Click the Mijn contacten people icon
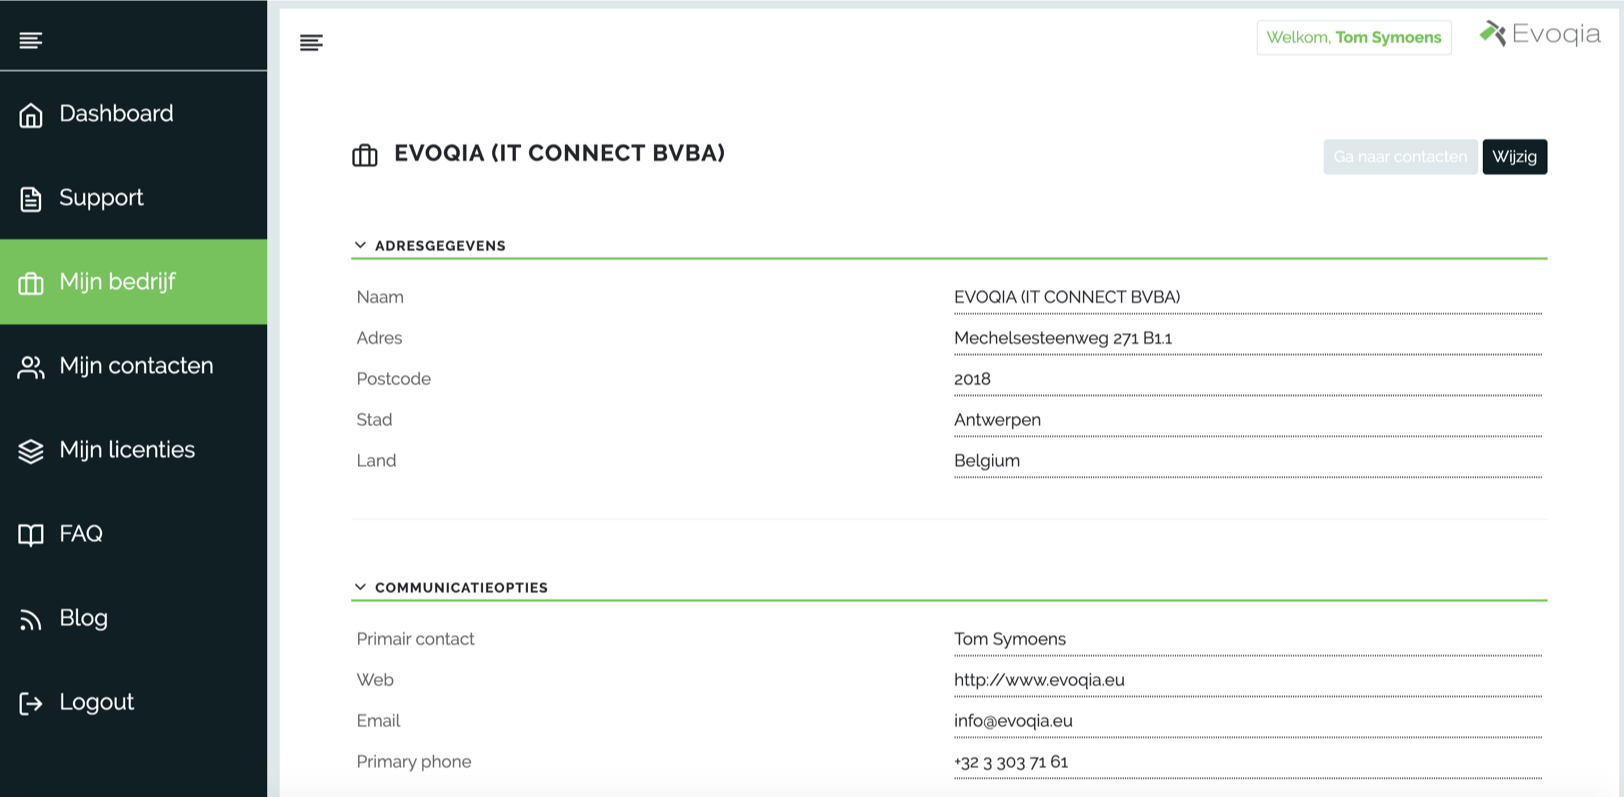Viewport: 1624px width, 797px height. click(31, 367)
